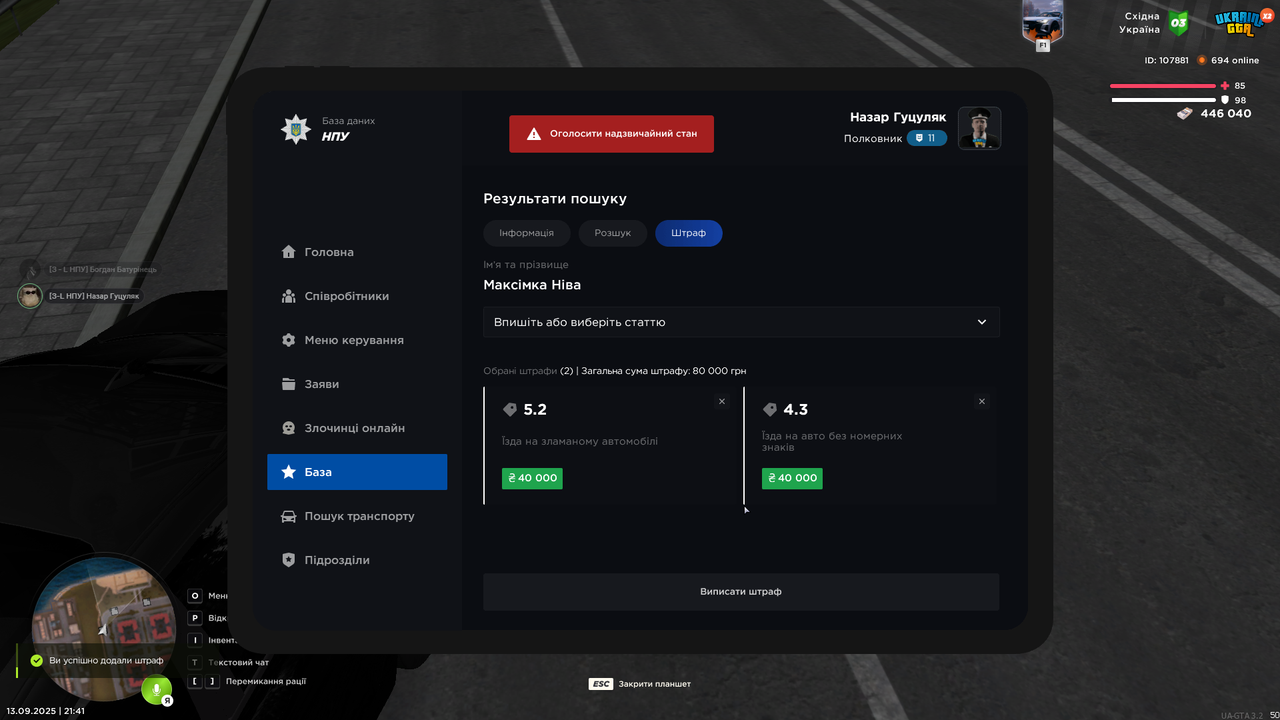Open the Заяви section
The image size is (1280, 720).
pos(357,384)
